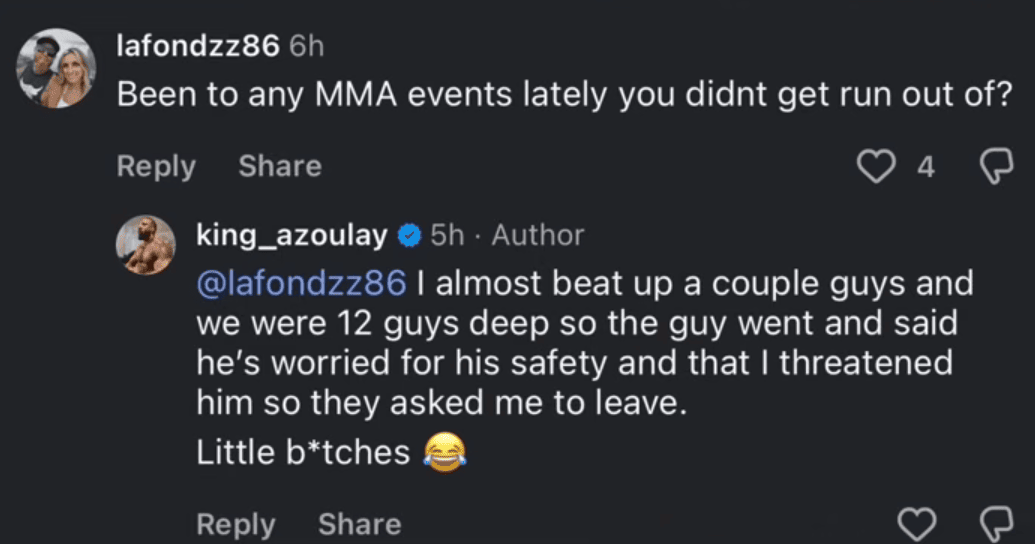Click the laughing emoji after 'Little b*tches'
The height and width of the screenshot is (544, 1035).
[x=446, y=453]
